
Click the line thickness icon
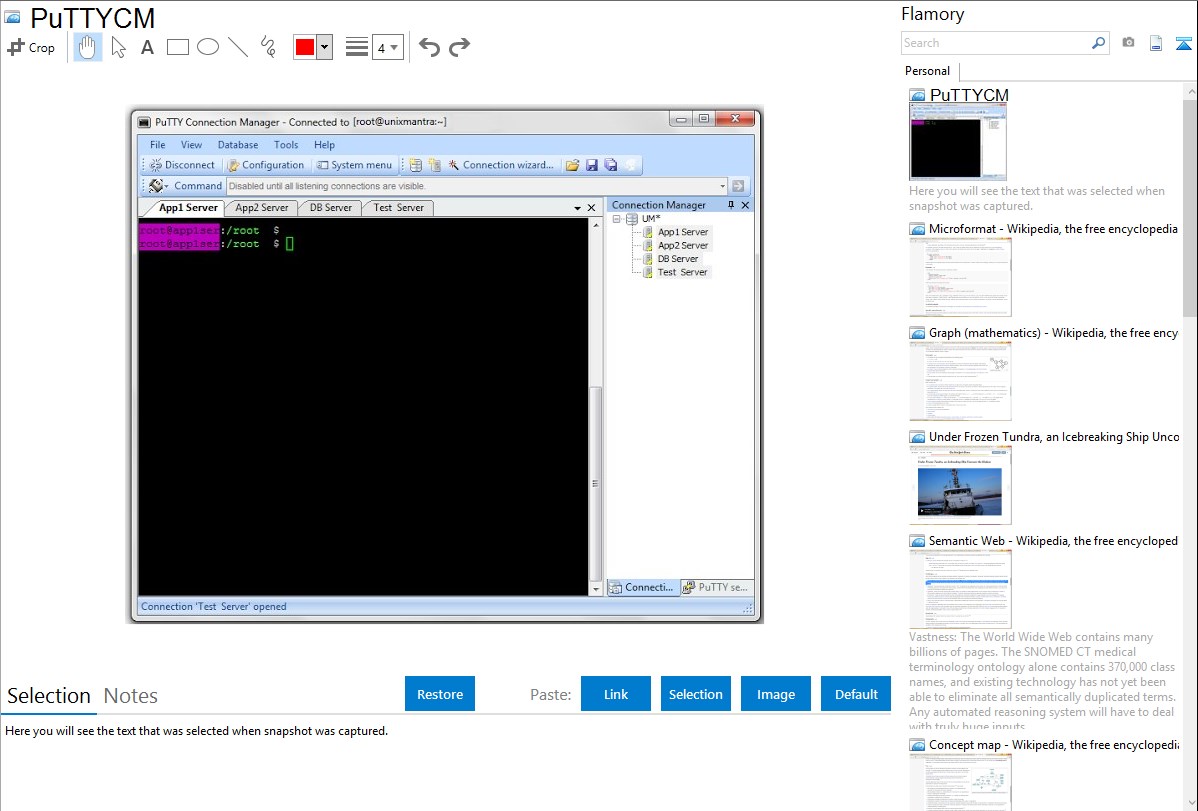(357, 47)
